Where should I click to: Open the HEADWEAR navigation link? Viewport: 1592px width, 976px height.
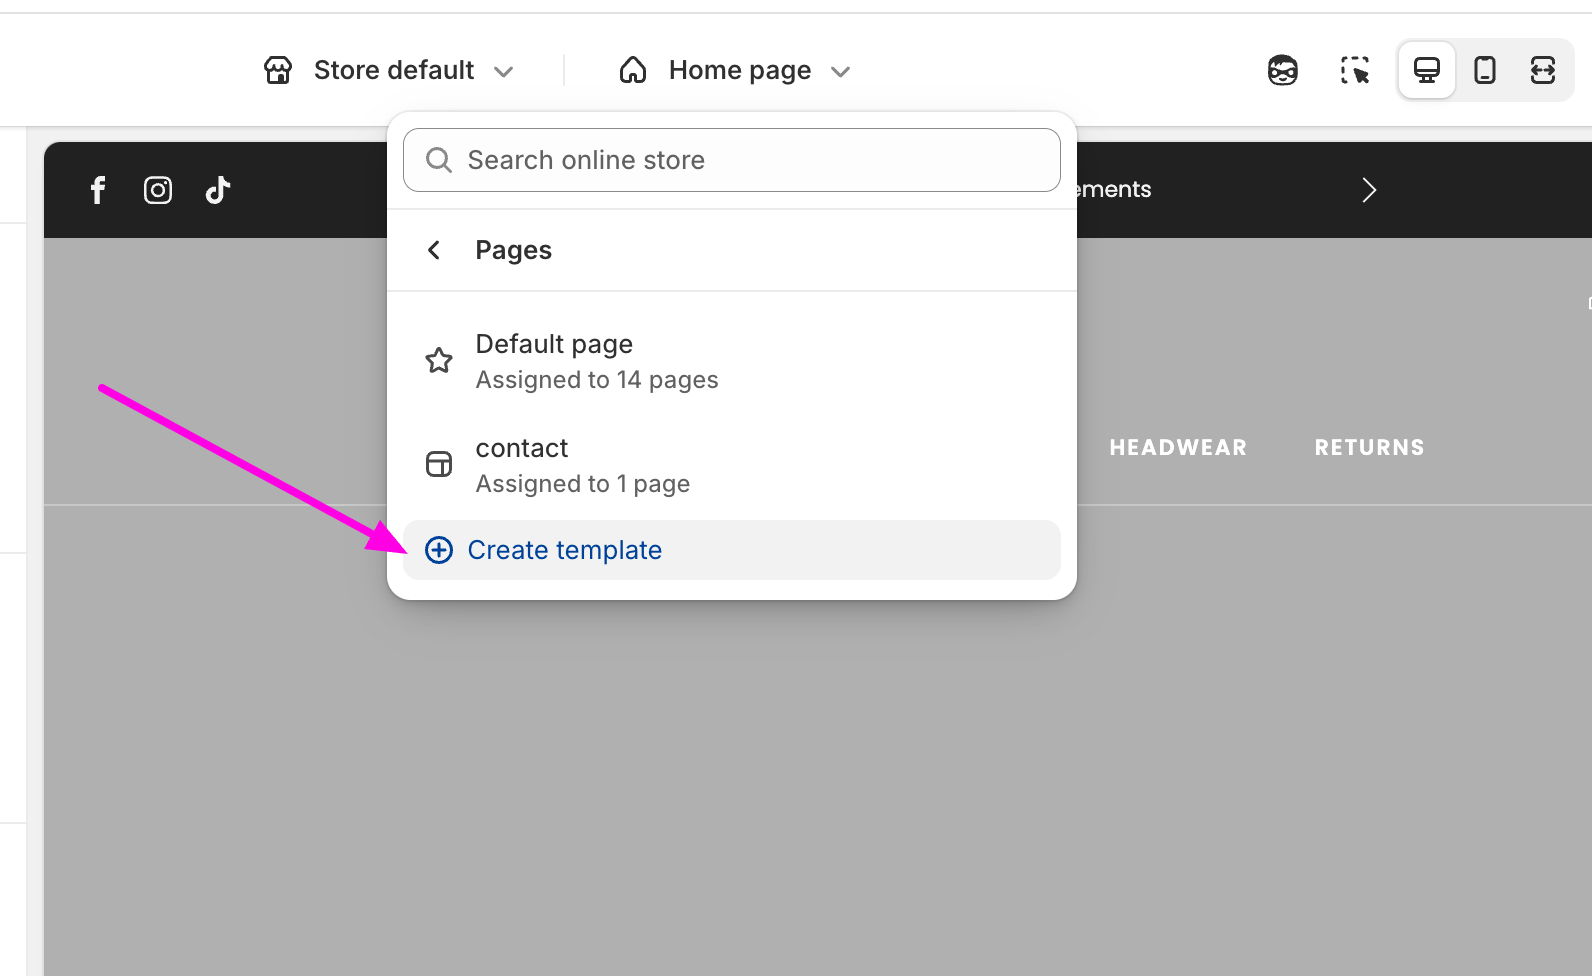pyautogui.click(x=1178, y=448)
